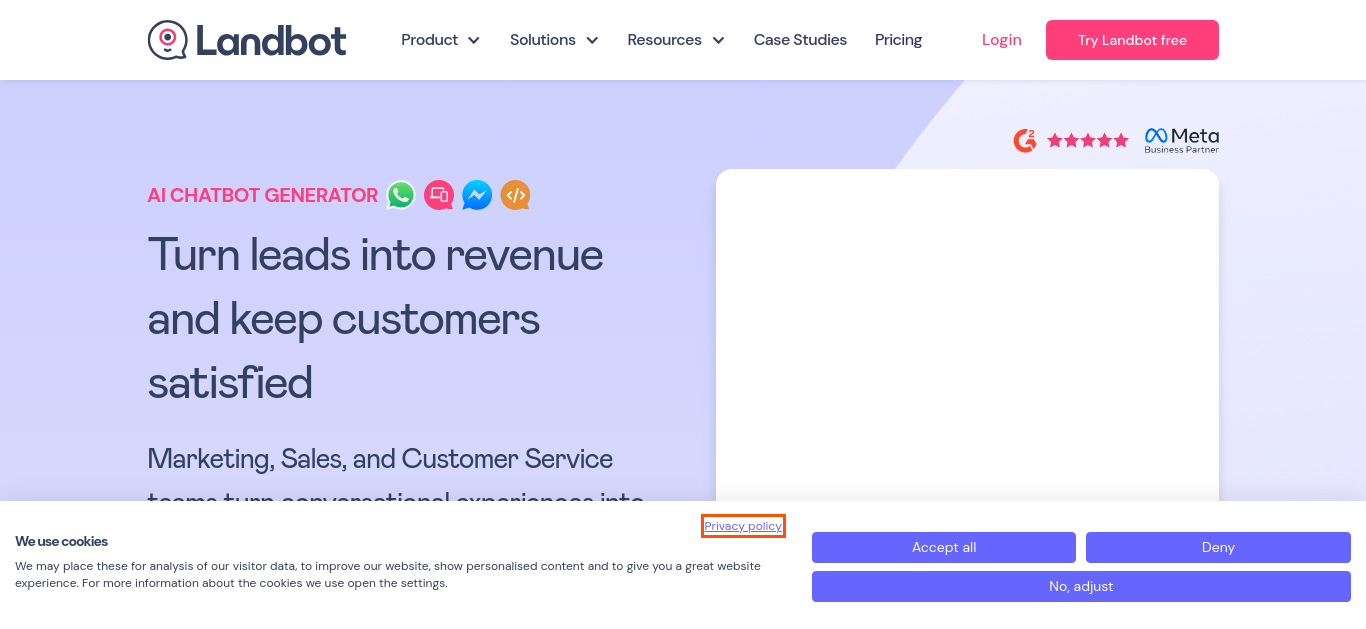Click the Login link
Image resolution: width=1366 pixels, height=629 pixels.
click(x=1001, y=40)
